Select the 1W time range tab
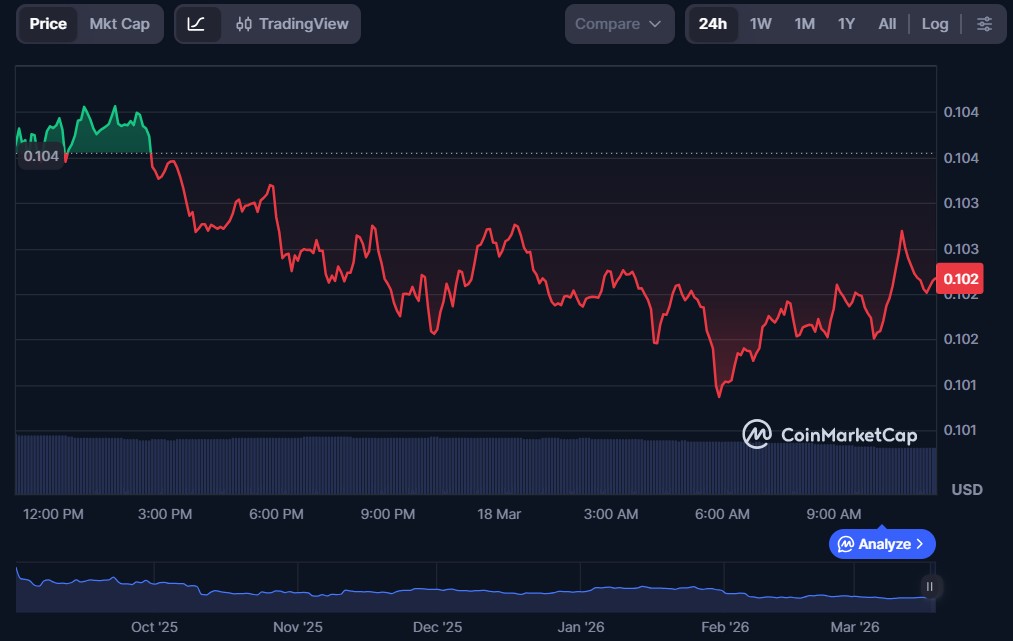 (761, 24)
